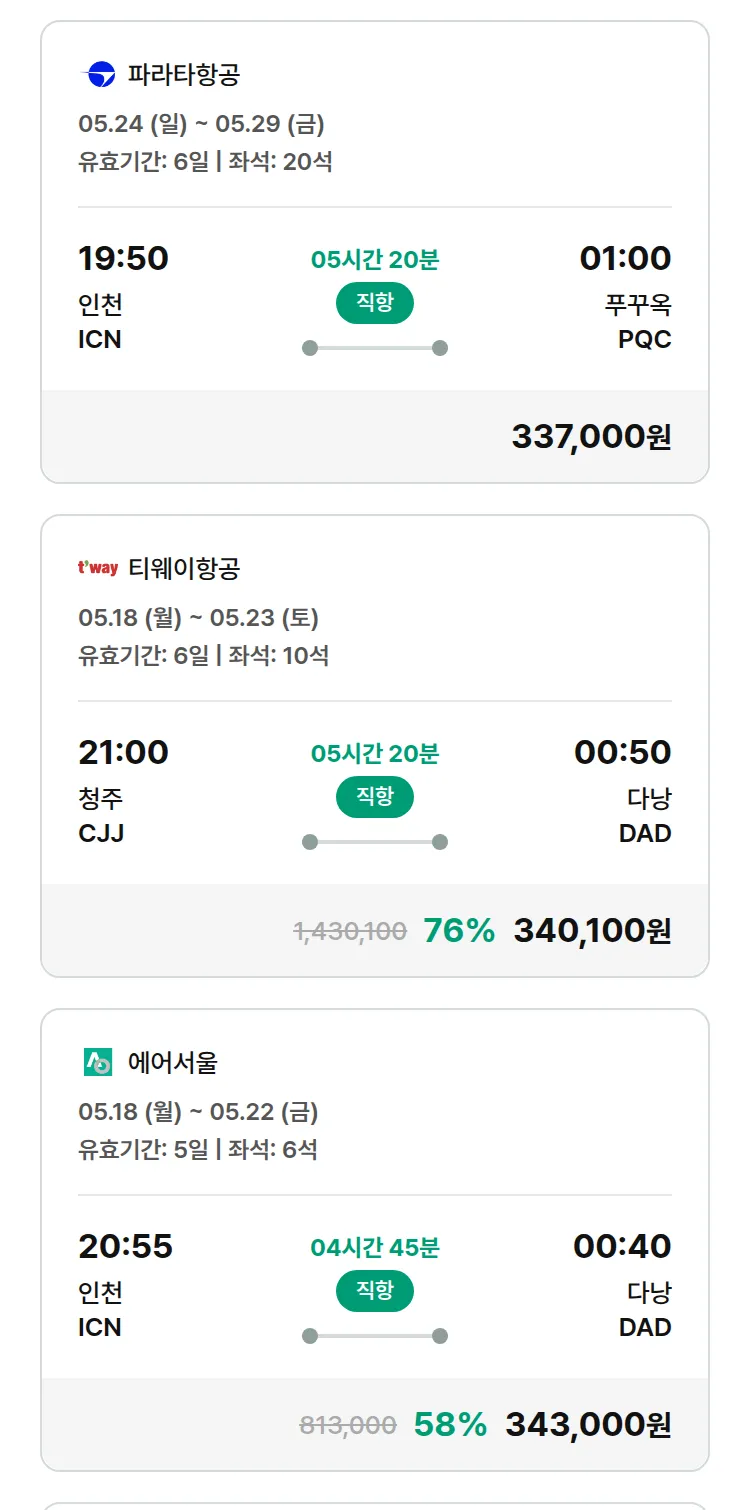Click the 파라타항공 airline name
750x1510 pixels.
click(x=184, y=74)
